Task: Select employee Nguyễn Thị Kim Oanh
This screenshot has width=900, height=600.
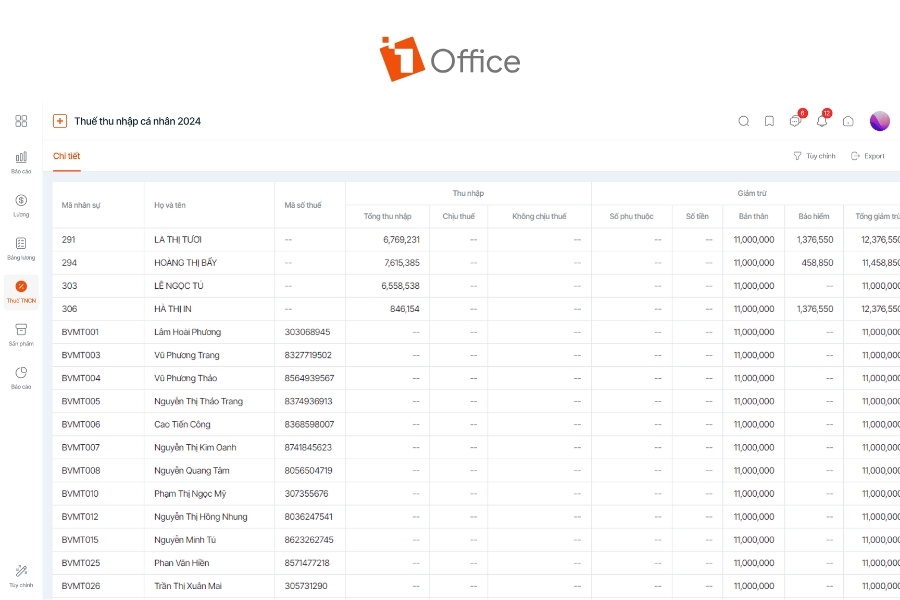Action: click(195, 447)
